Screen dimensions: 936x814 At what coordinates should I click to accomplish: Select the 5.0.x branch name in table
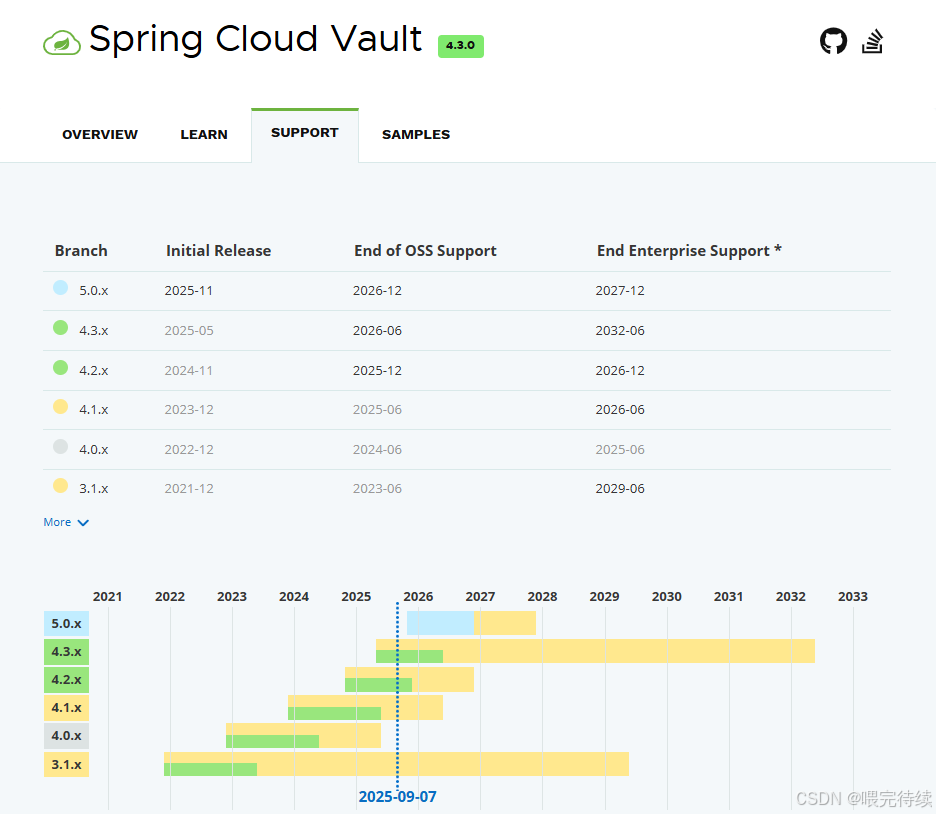(x=94, y=291)
